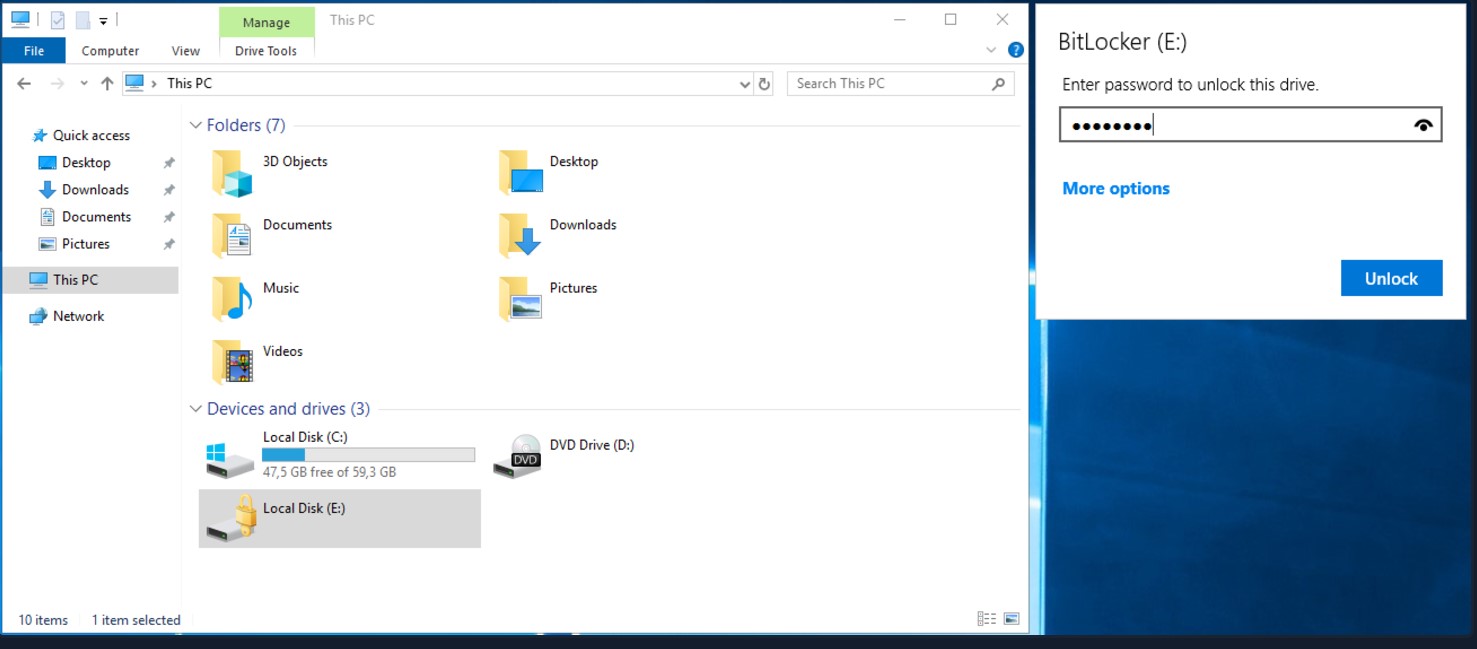Viewport: 1477px width, 649px height.
Task: Open the File menu
Action: click(x=34, y=51)
